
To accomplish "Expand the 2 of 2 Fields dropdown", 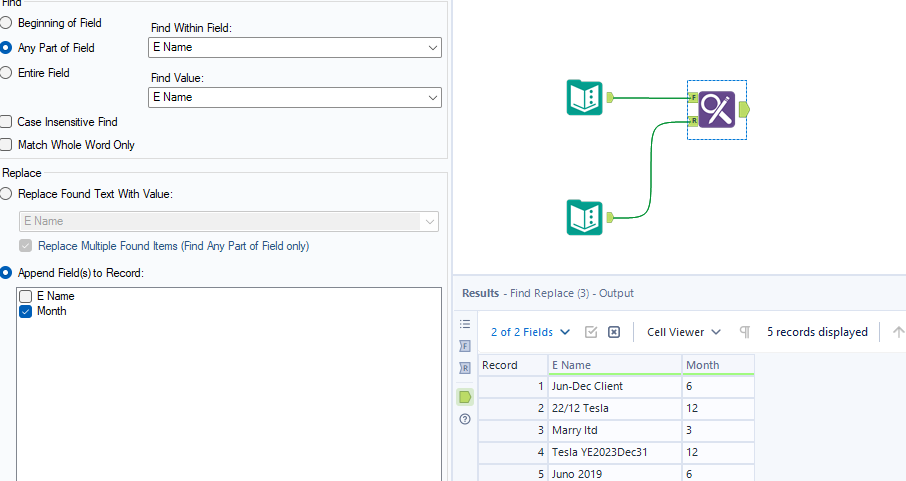I will (x=530, y=332).
